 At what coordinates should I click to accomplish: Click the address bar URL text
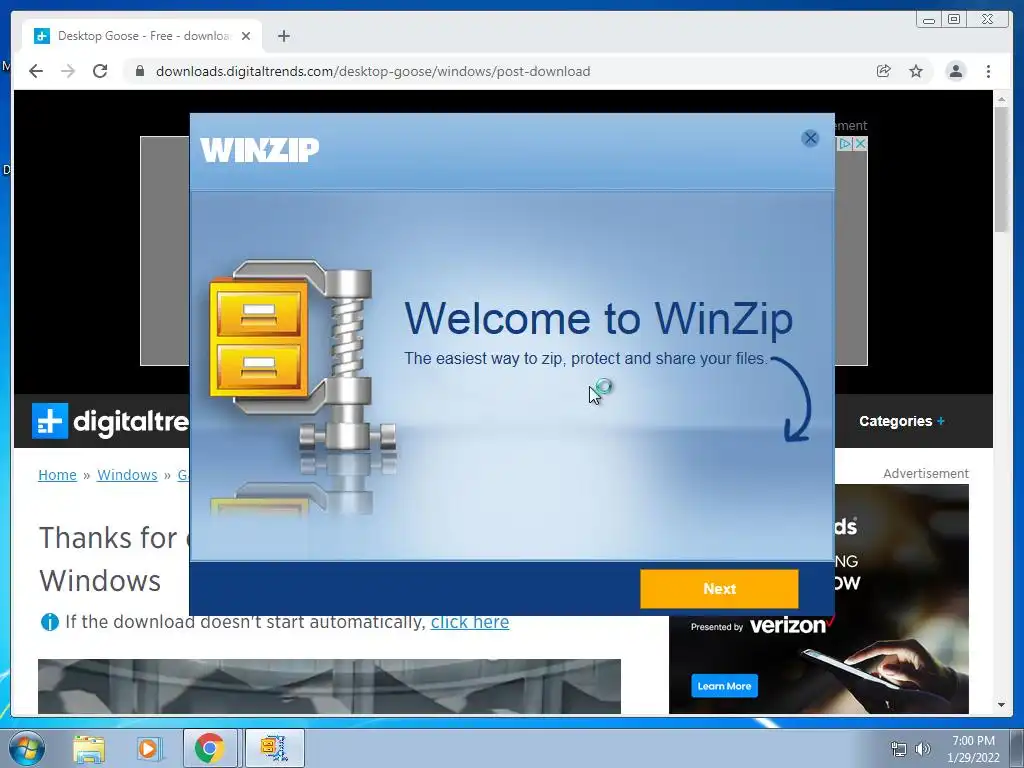point(373,71)
